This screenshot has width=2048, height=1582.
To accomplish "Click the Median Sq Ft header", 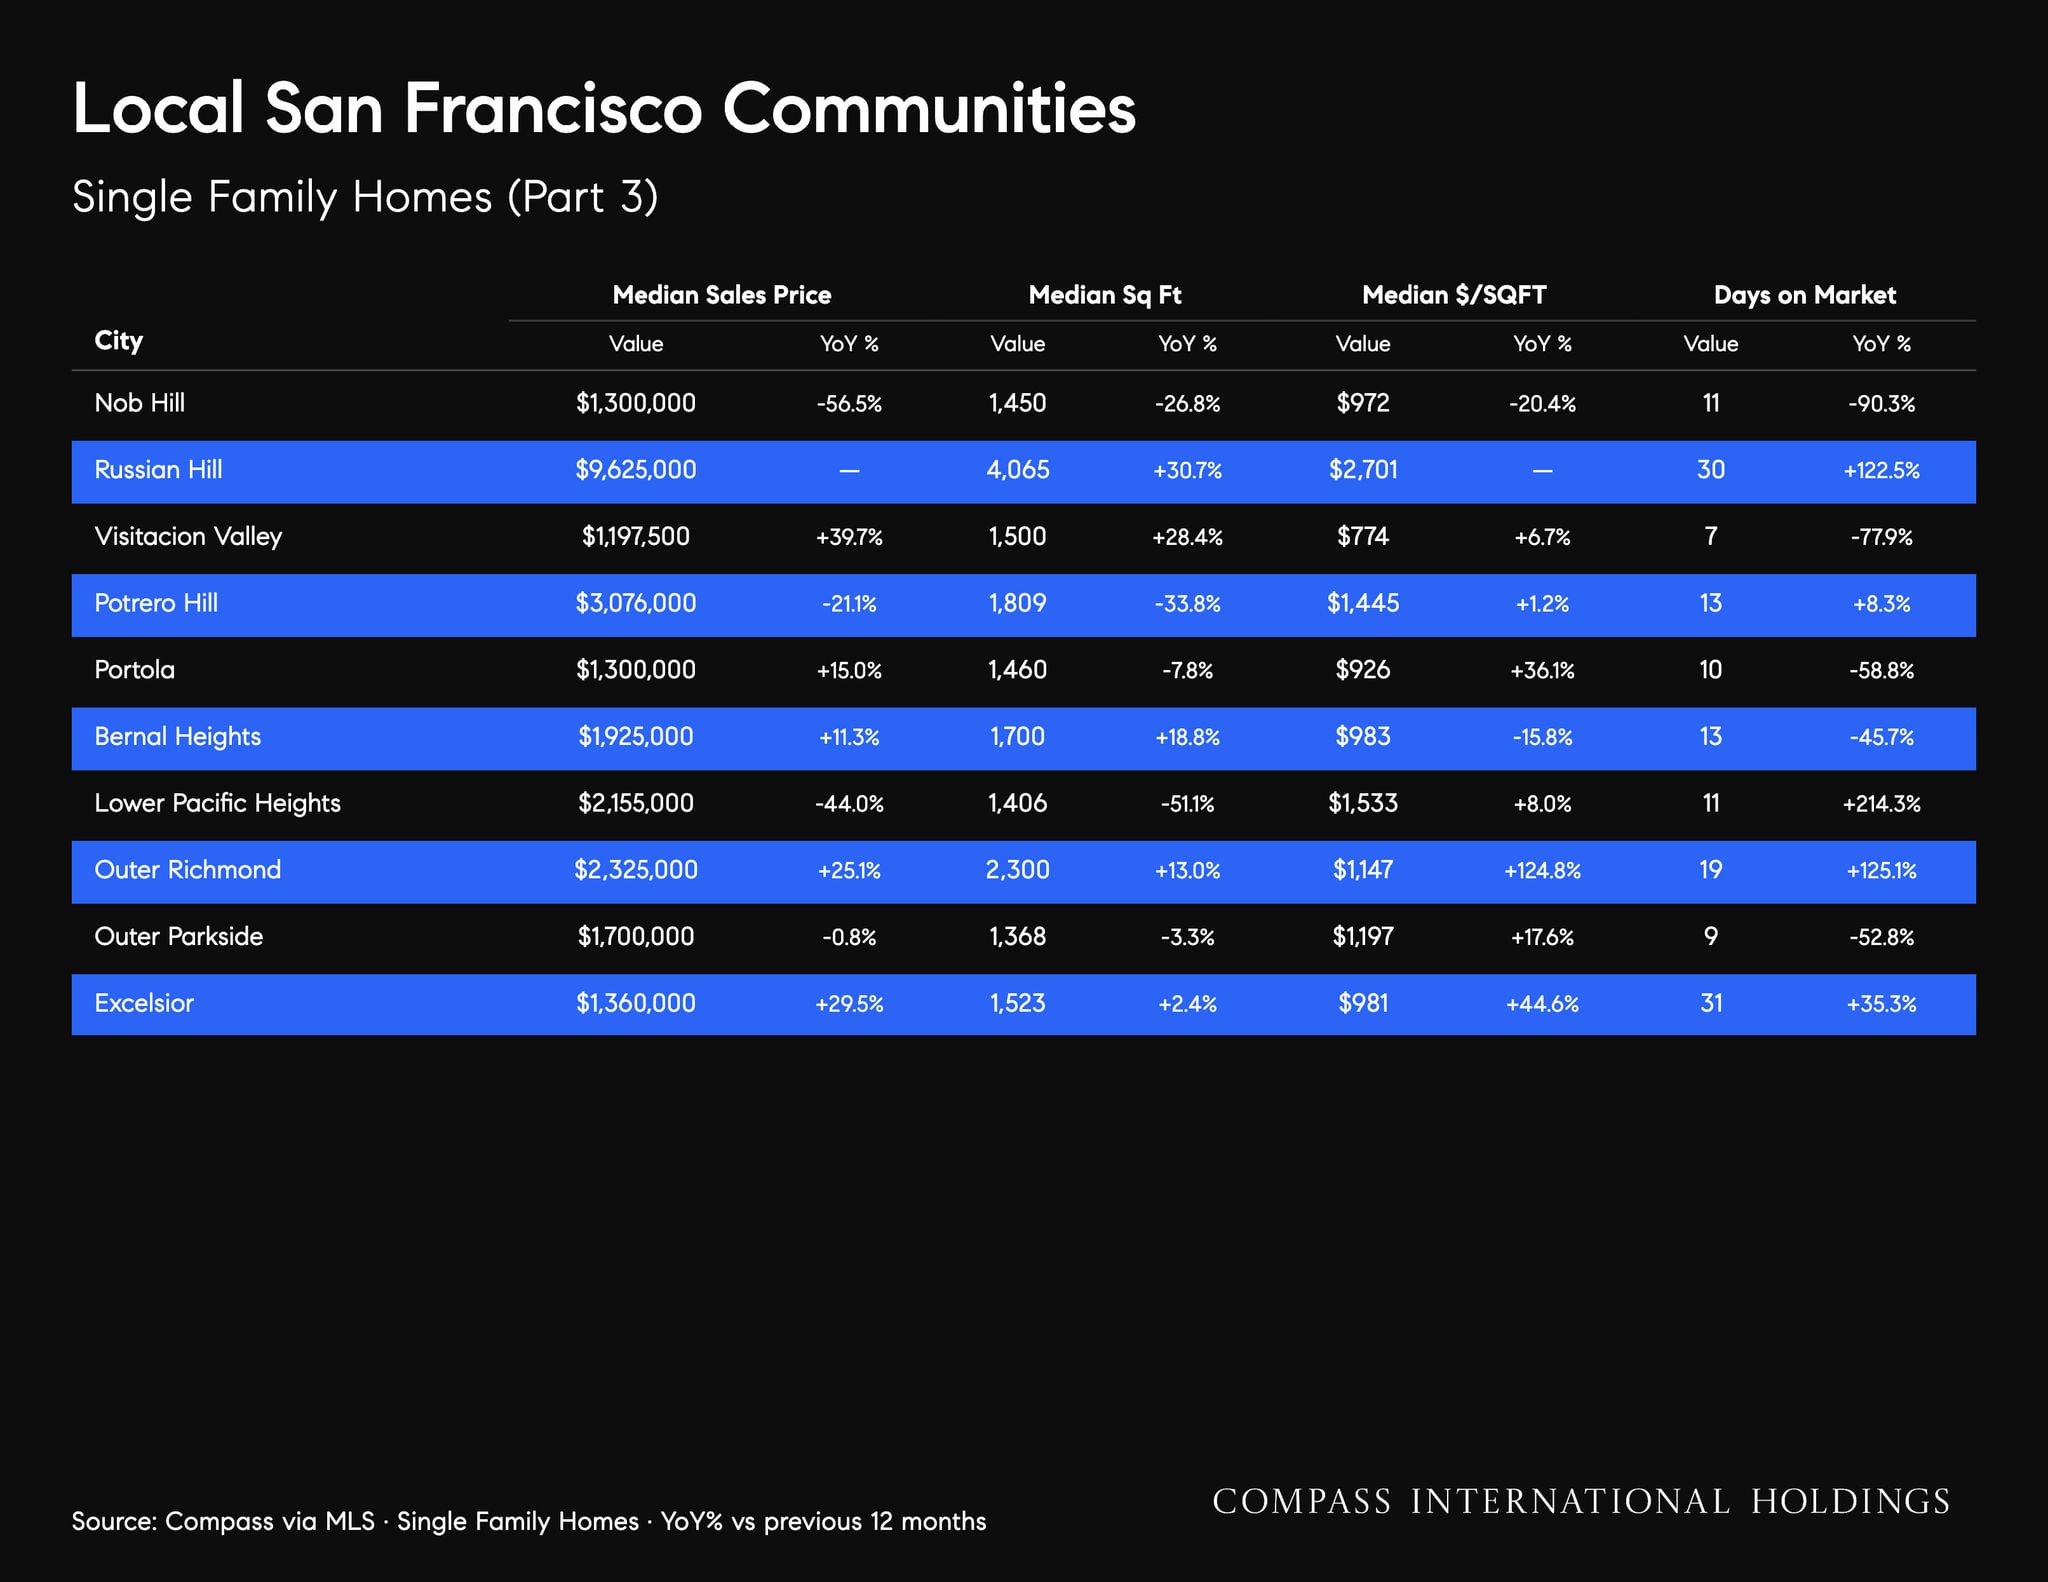I will tap(1105, 295).
